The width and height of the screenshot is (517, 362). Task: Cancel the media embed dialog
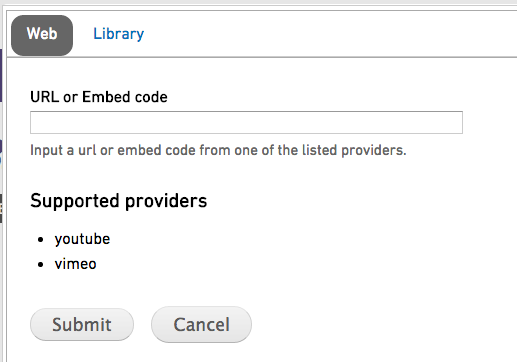201,324
